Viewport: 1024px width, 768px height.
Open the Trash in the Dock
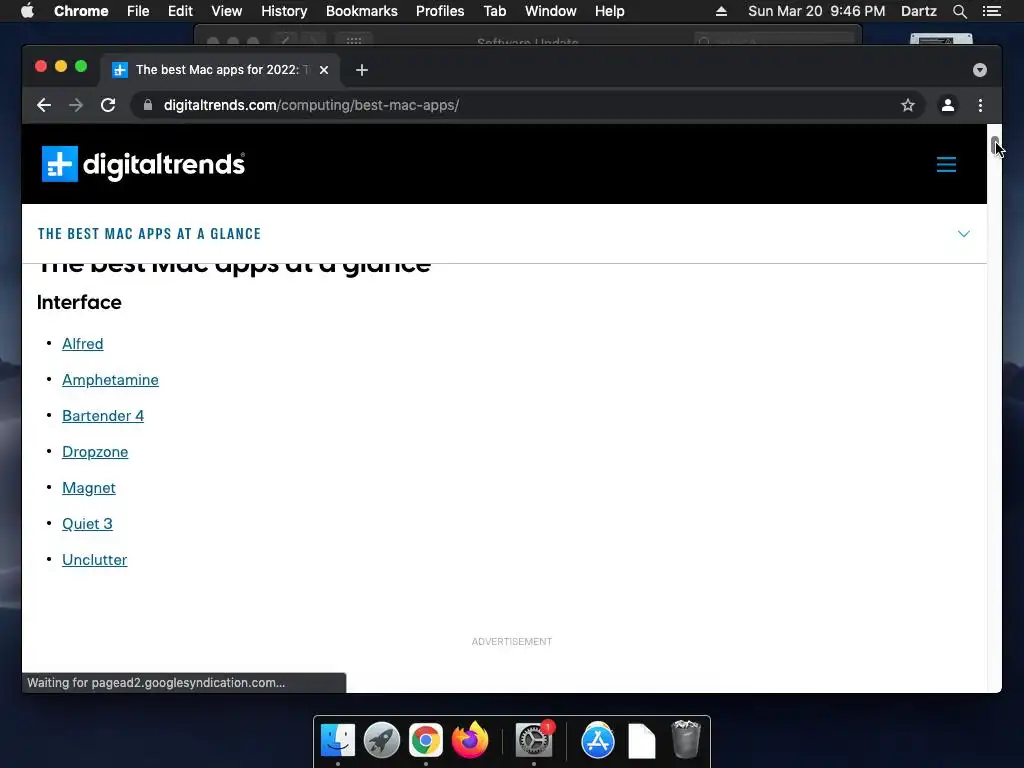[x=686, y=739]
